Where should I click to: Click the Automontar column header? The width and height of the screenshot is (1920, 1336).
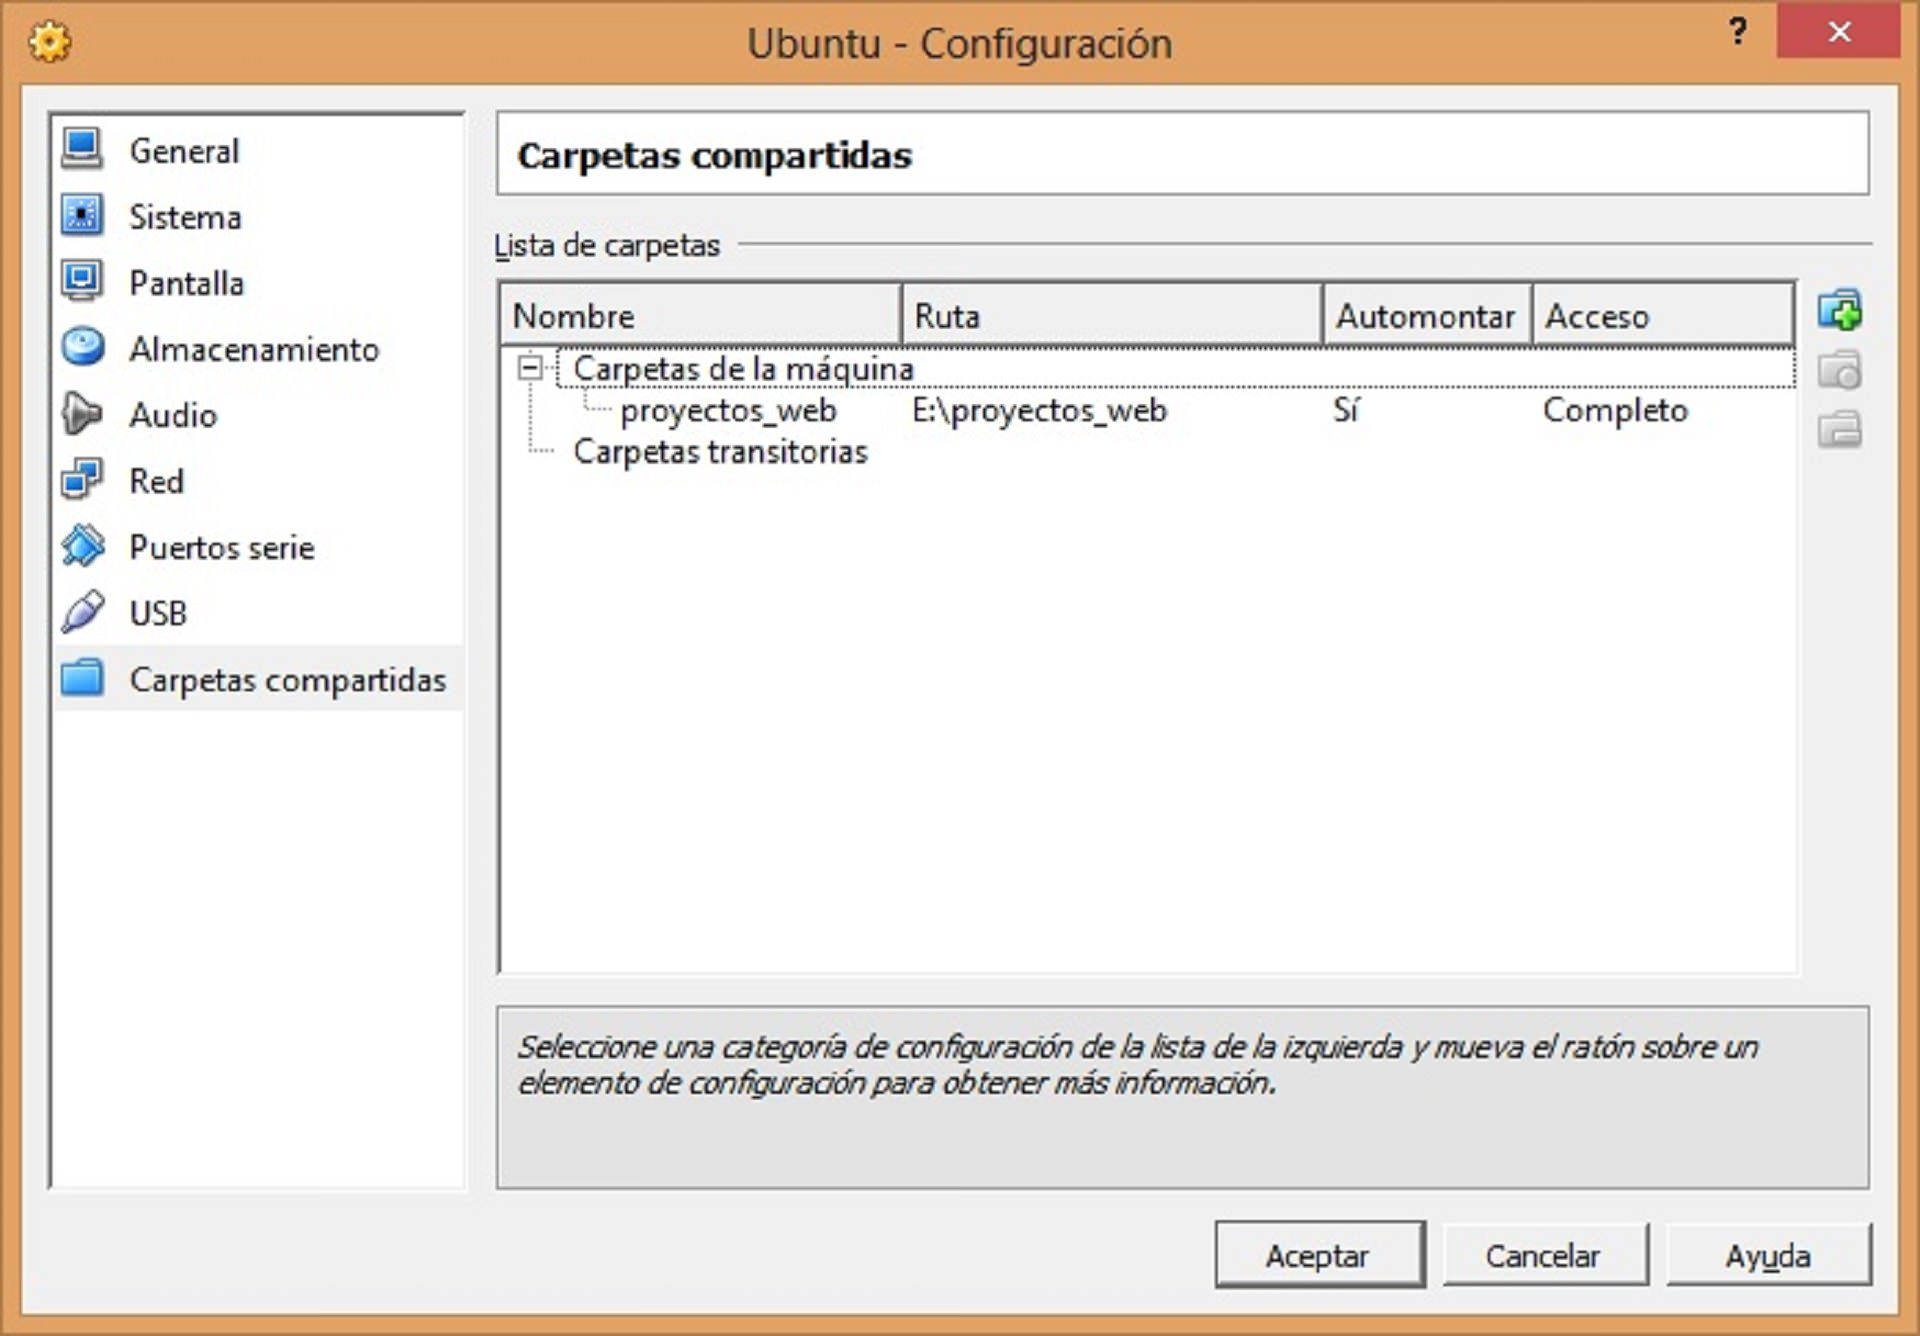(1427, 316)
